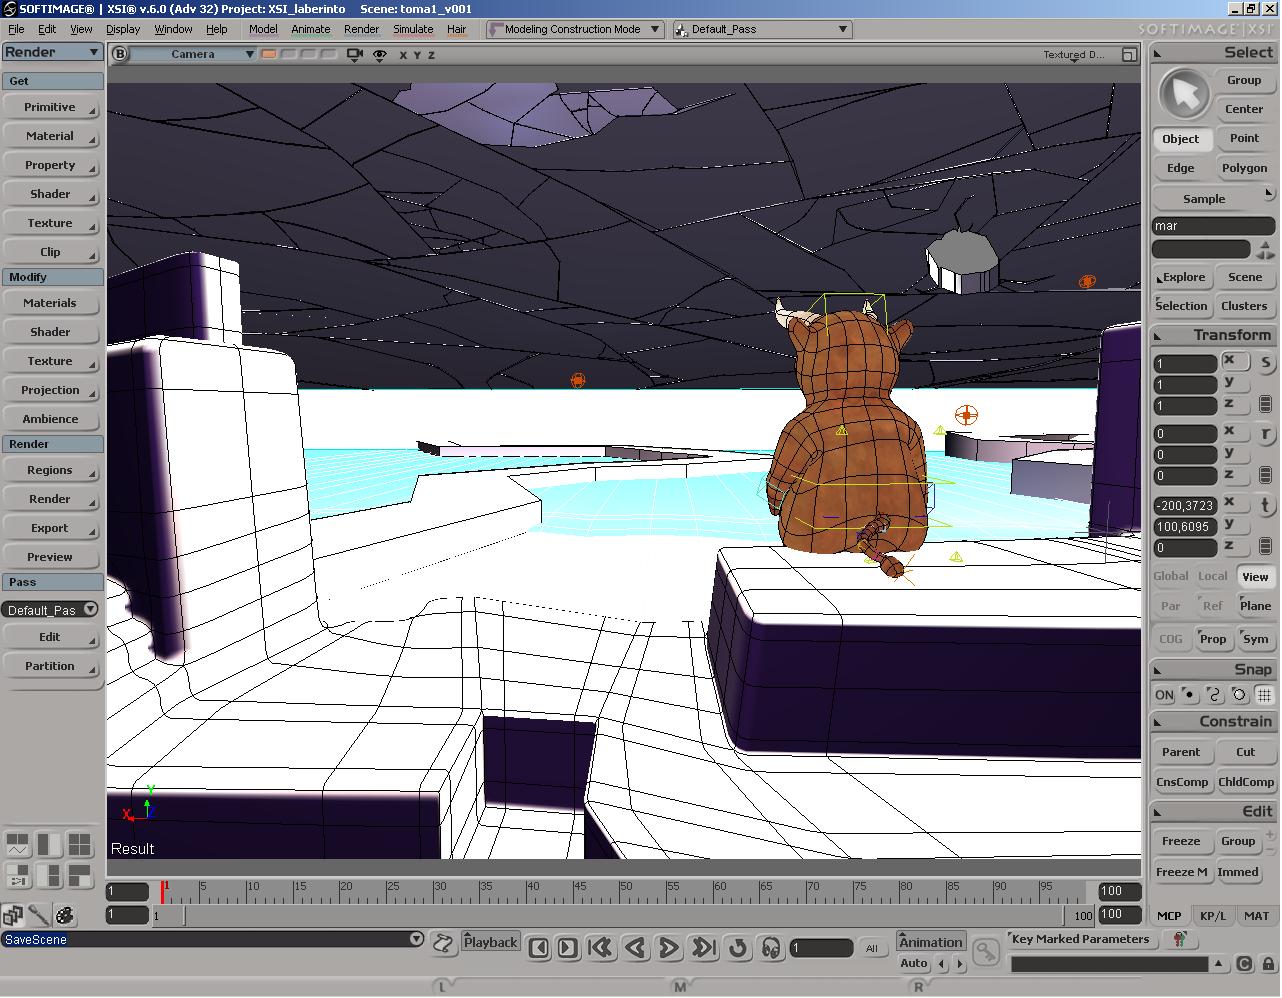Toggle the Immed immediate mode
Viewport: 1282px width, 998px height.
point(1238,872)
